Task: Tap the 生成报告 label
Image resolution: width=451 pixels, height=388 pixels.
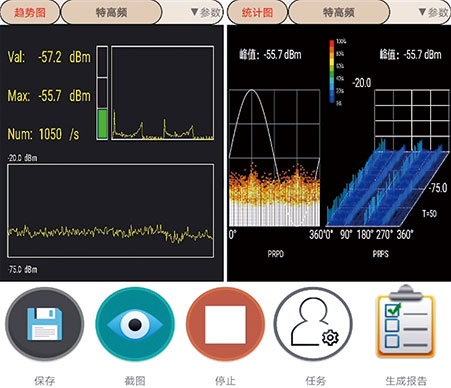Action: coord(406,381)
